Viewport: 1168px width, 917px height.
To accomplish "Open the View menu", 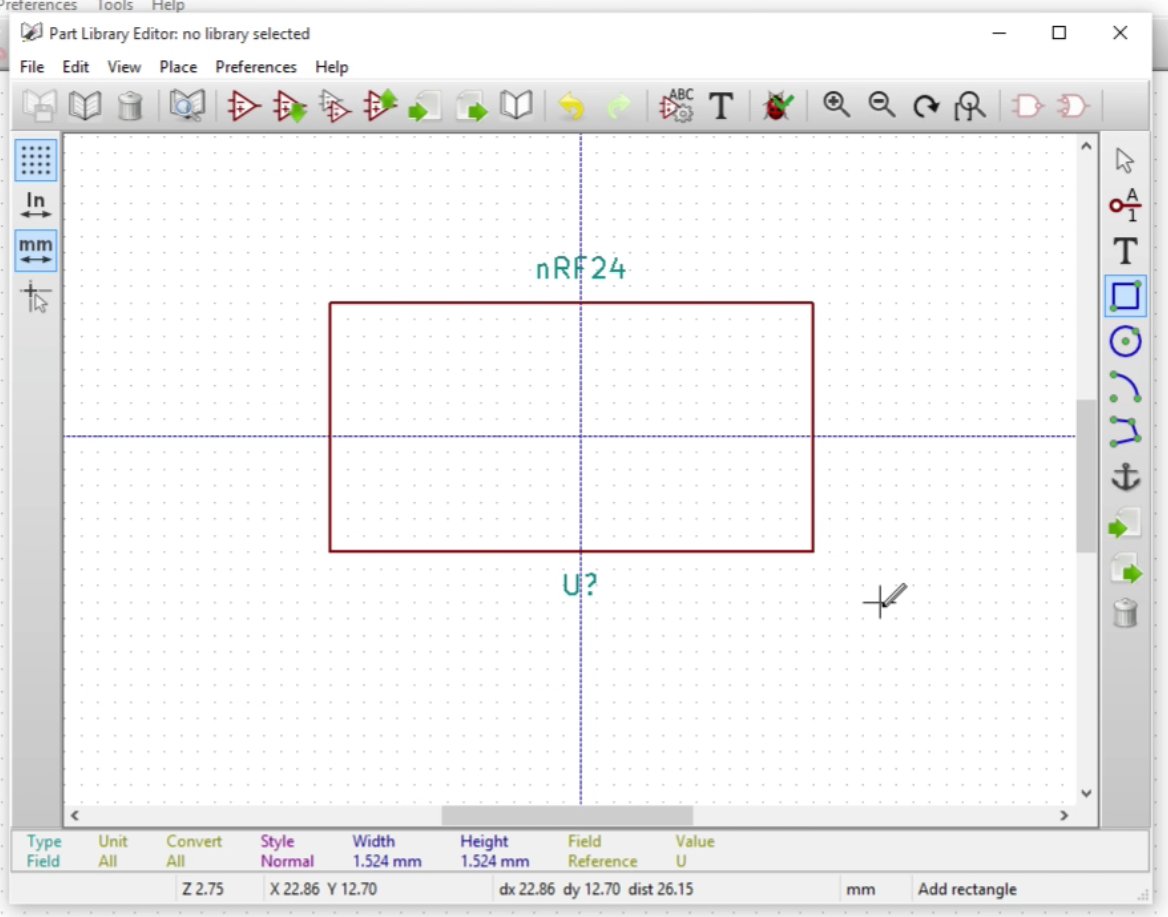I will click(124, 67).
